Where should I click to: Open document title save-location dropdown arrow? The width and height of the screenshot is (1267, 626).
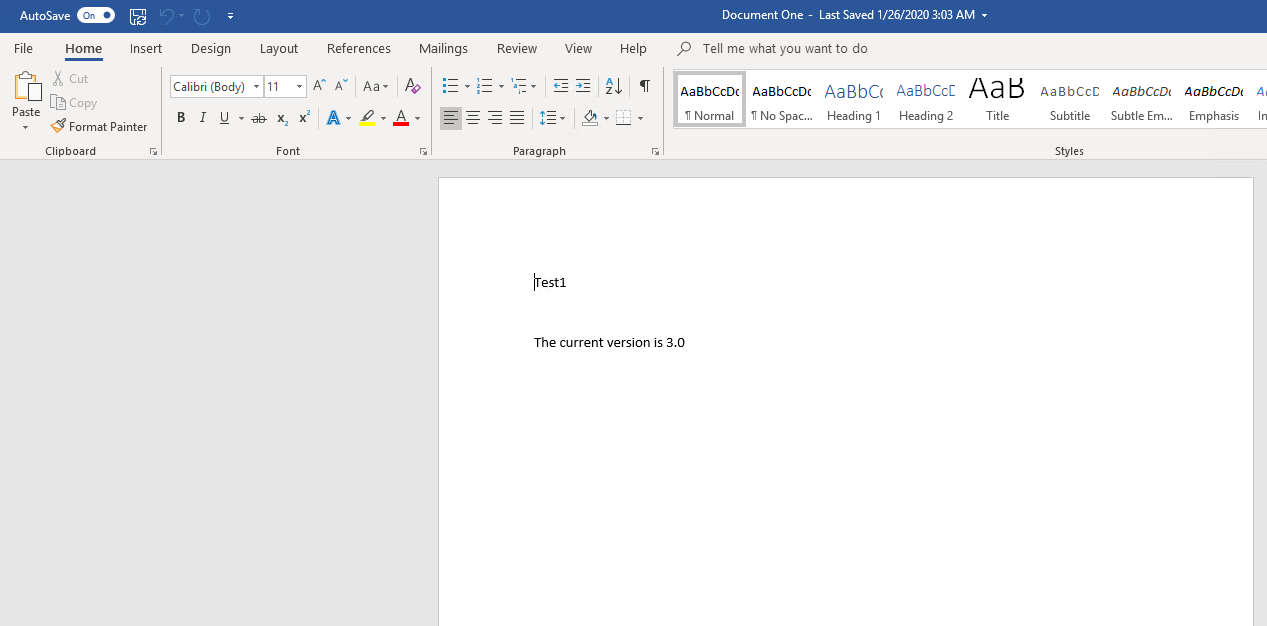coord(984,16)
